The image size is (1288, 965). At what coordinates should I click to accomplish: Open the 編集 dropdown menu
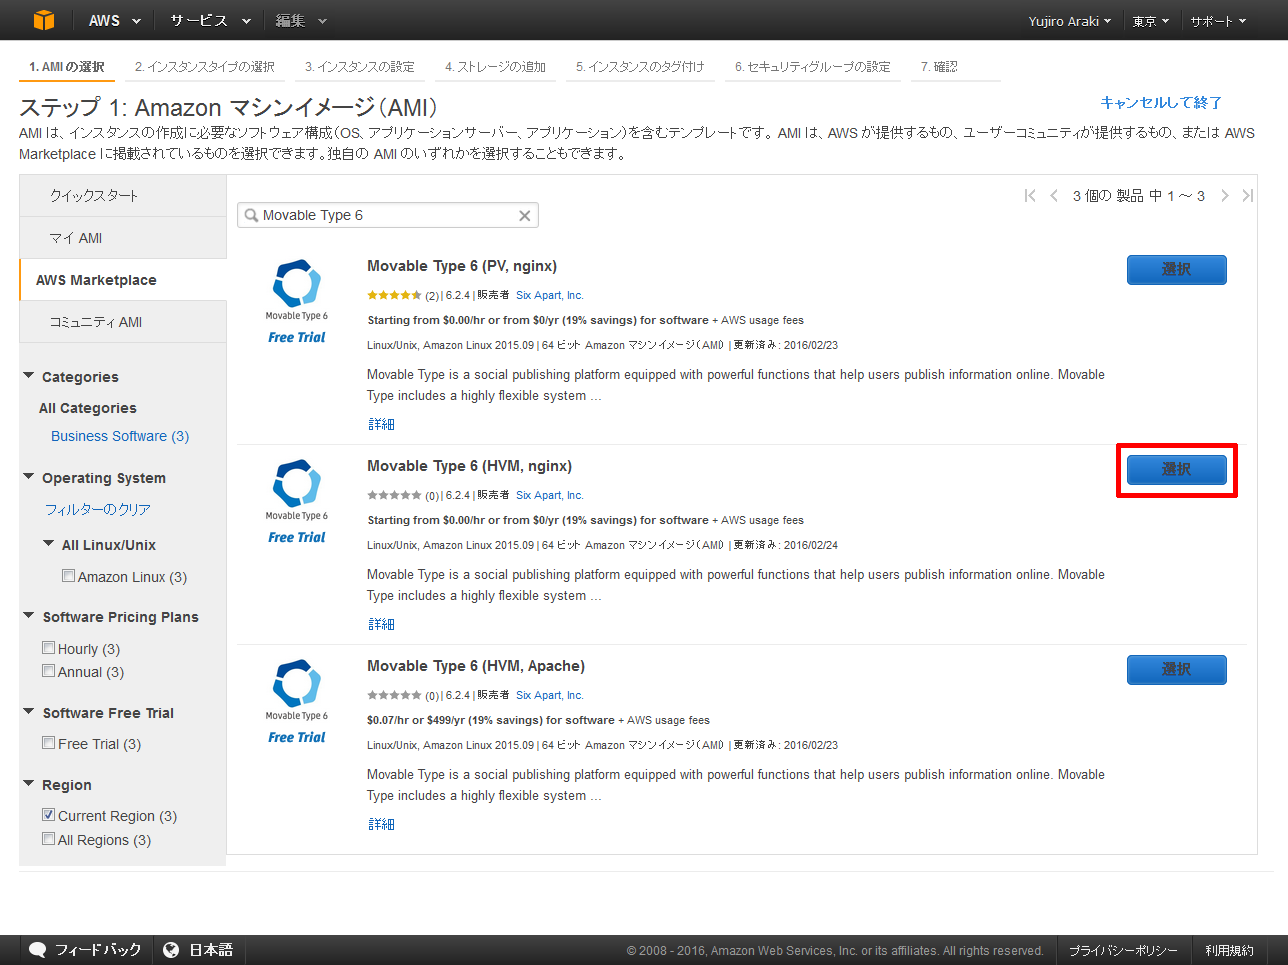click(301, 20)
